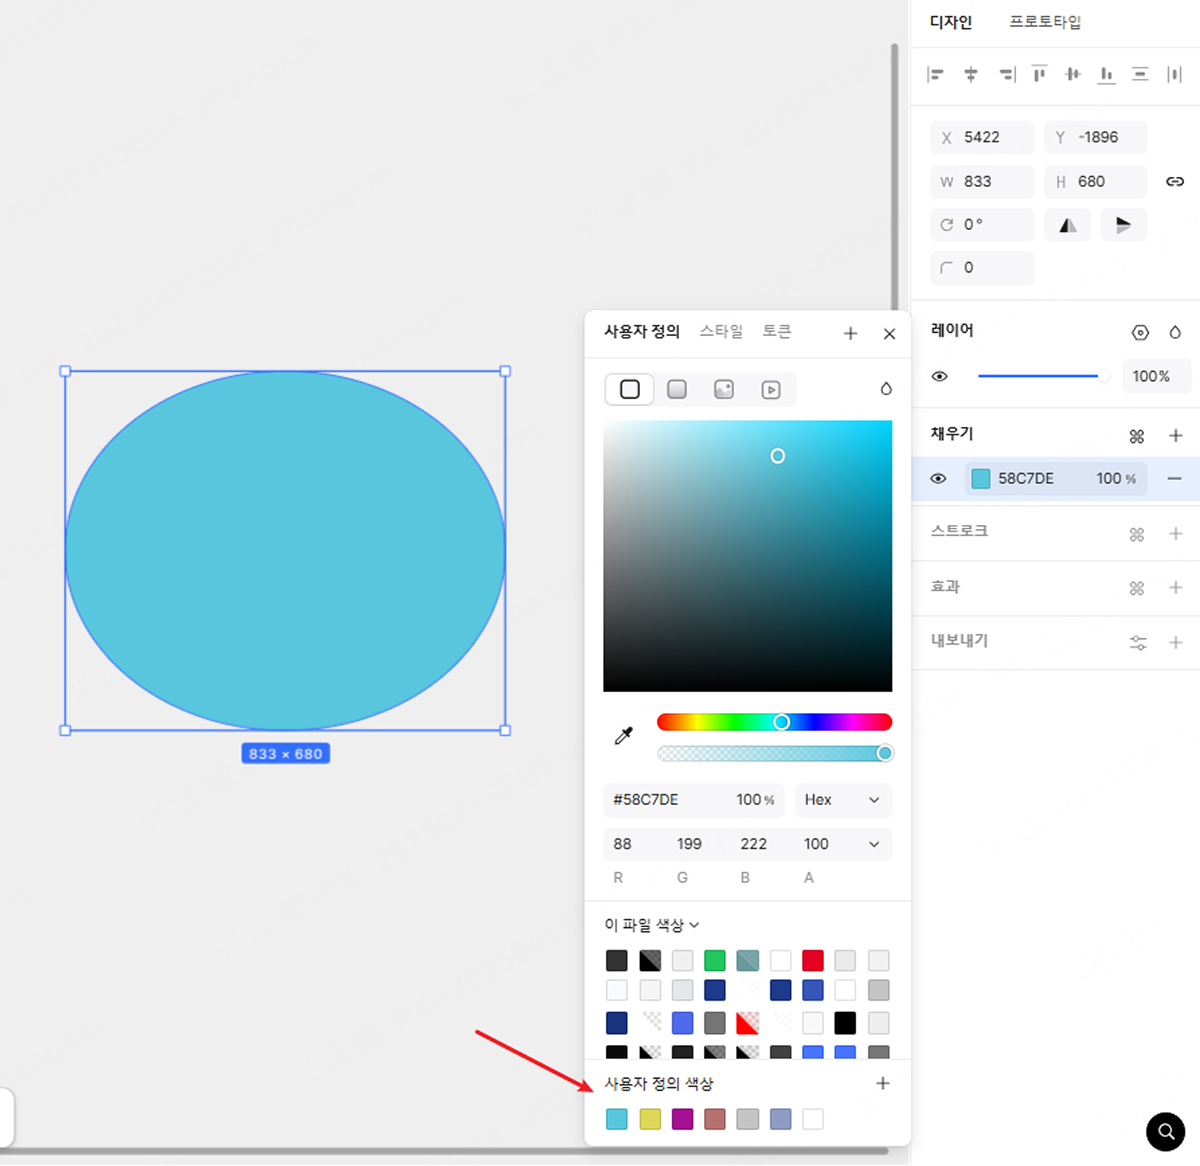Viewport: 1200px width, 1166px height.
Task: Select solid fill type
Action: [x=630, y=389]
